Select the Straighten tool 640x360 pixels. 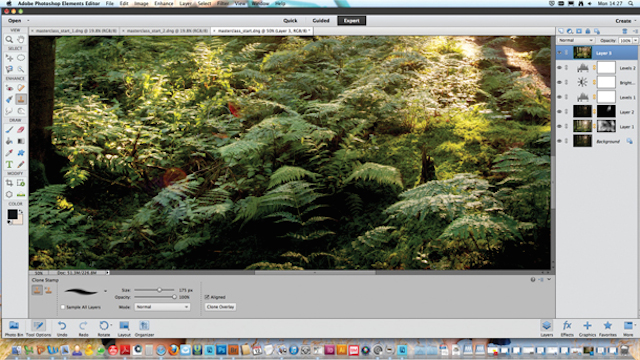click(x=21, y=194)
